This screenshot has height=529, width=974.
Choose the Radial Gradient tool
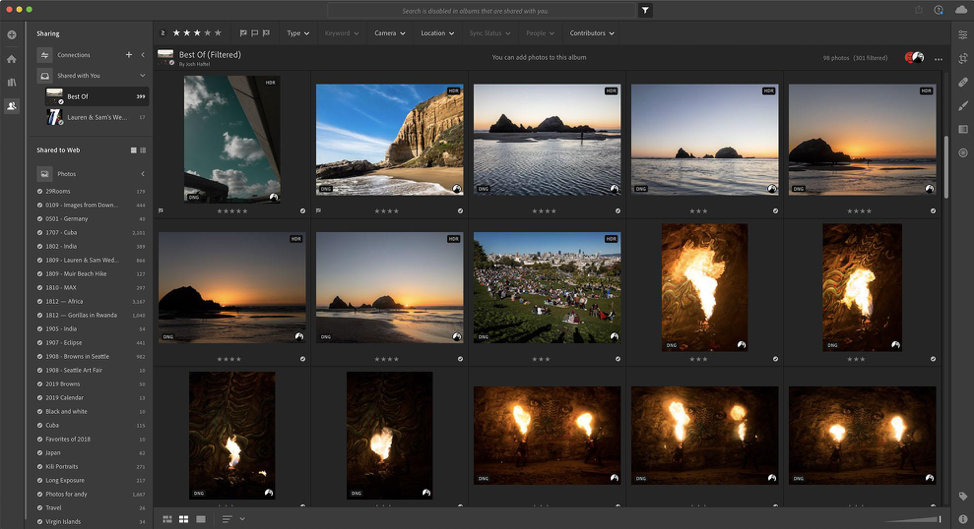(962, 152)
